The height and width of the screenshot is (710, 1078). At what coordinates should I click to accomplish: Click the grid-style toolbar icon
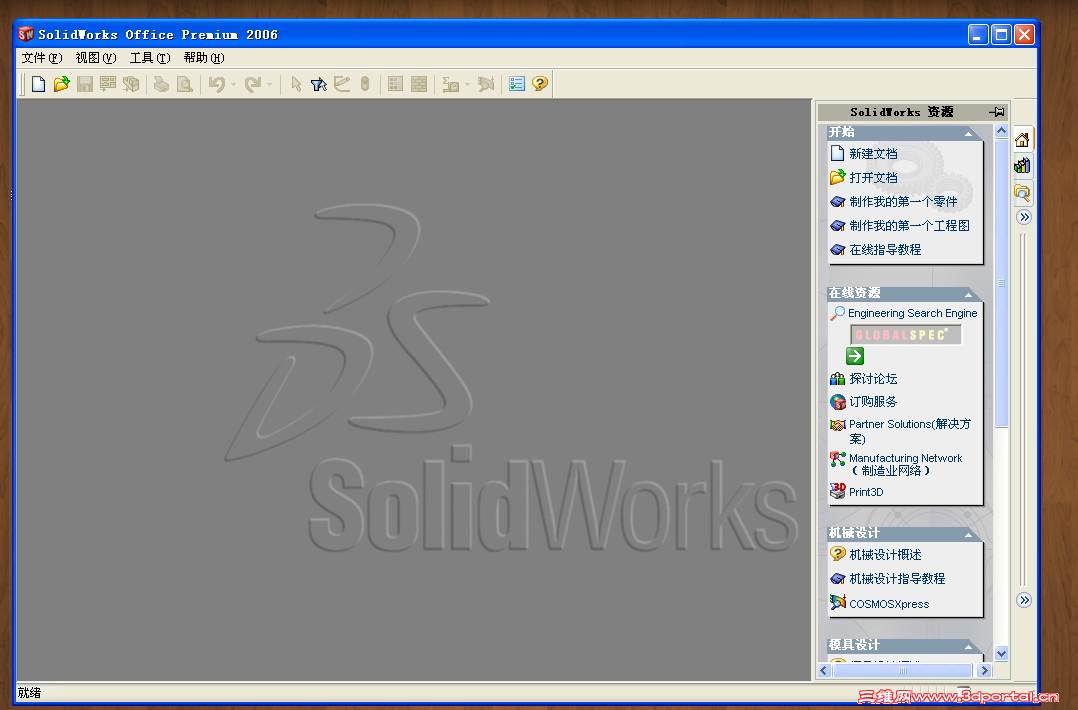coord(395,84)
